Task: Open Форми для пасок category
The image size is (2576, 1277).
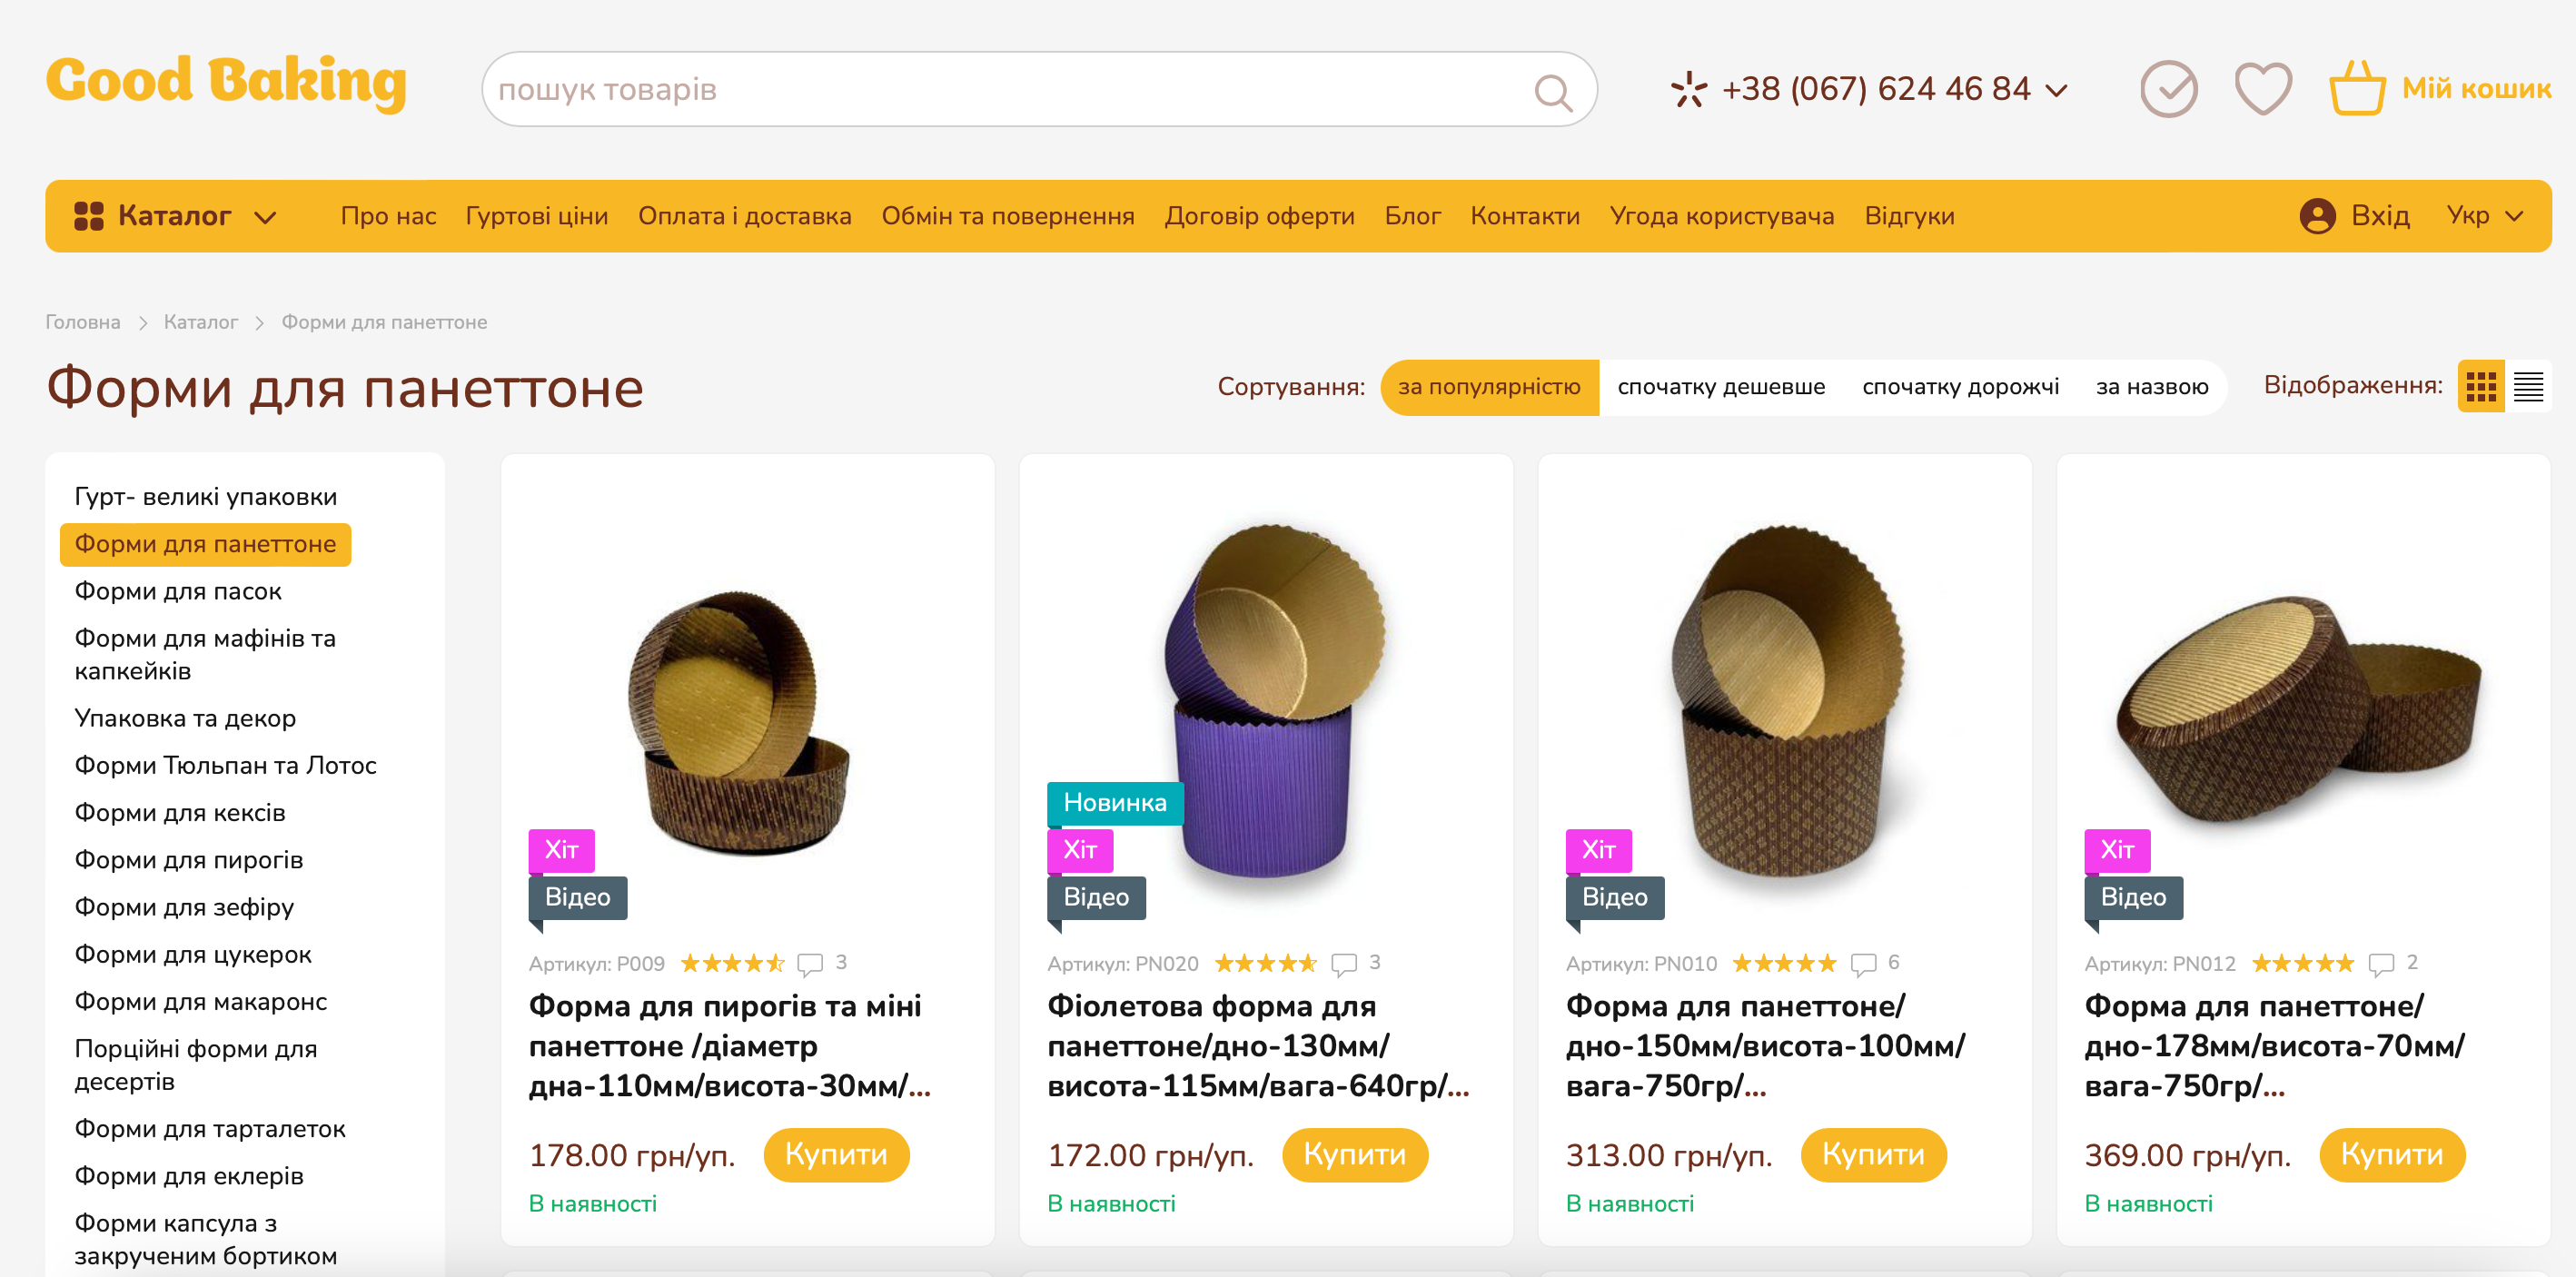Action: (178, 591)
